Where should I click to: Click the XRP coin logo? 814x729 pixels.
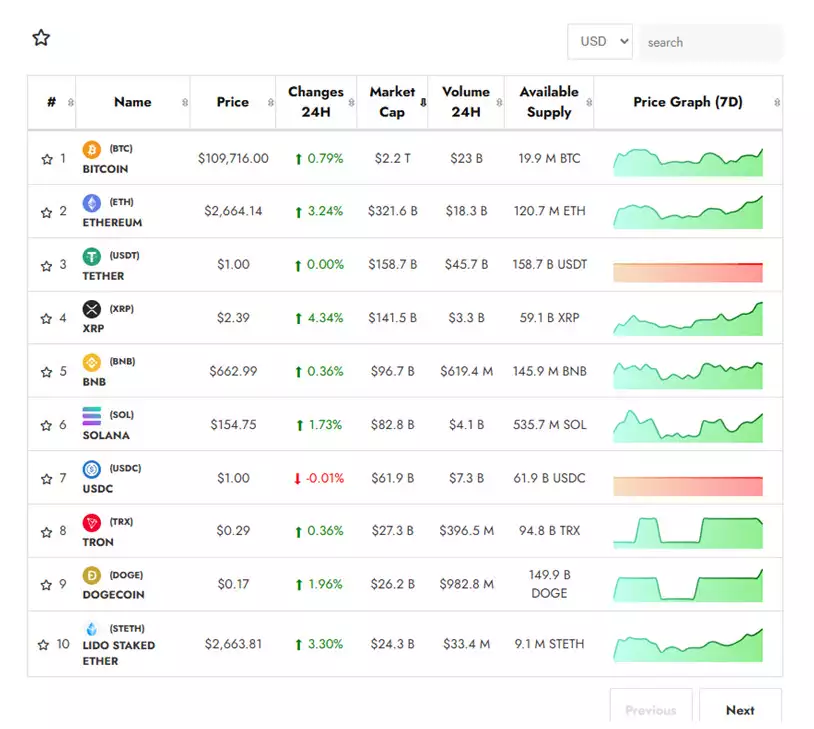[x=92, y=309]
